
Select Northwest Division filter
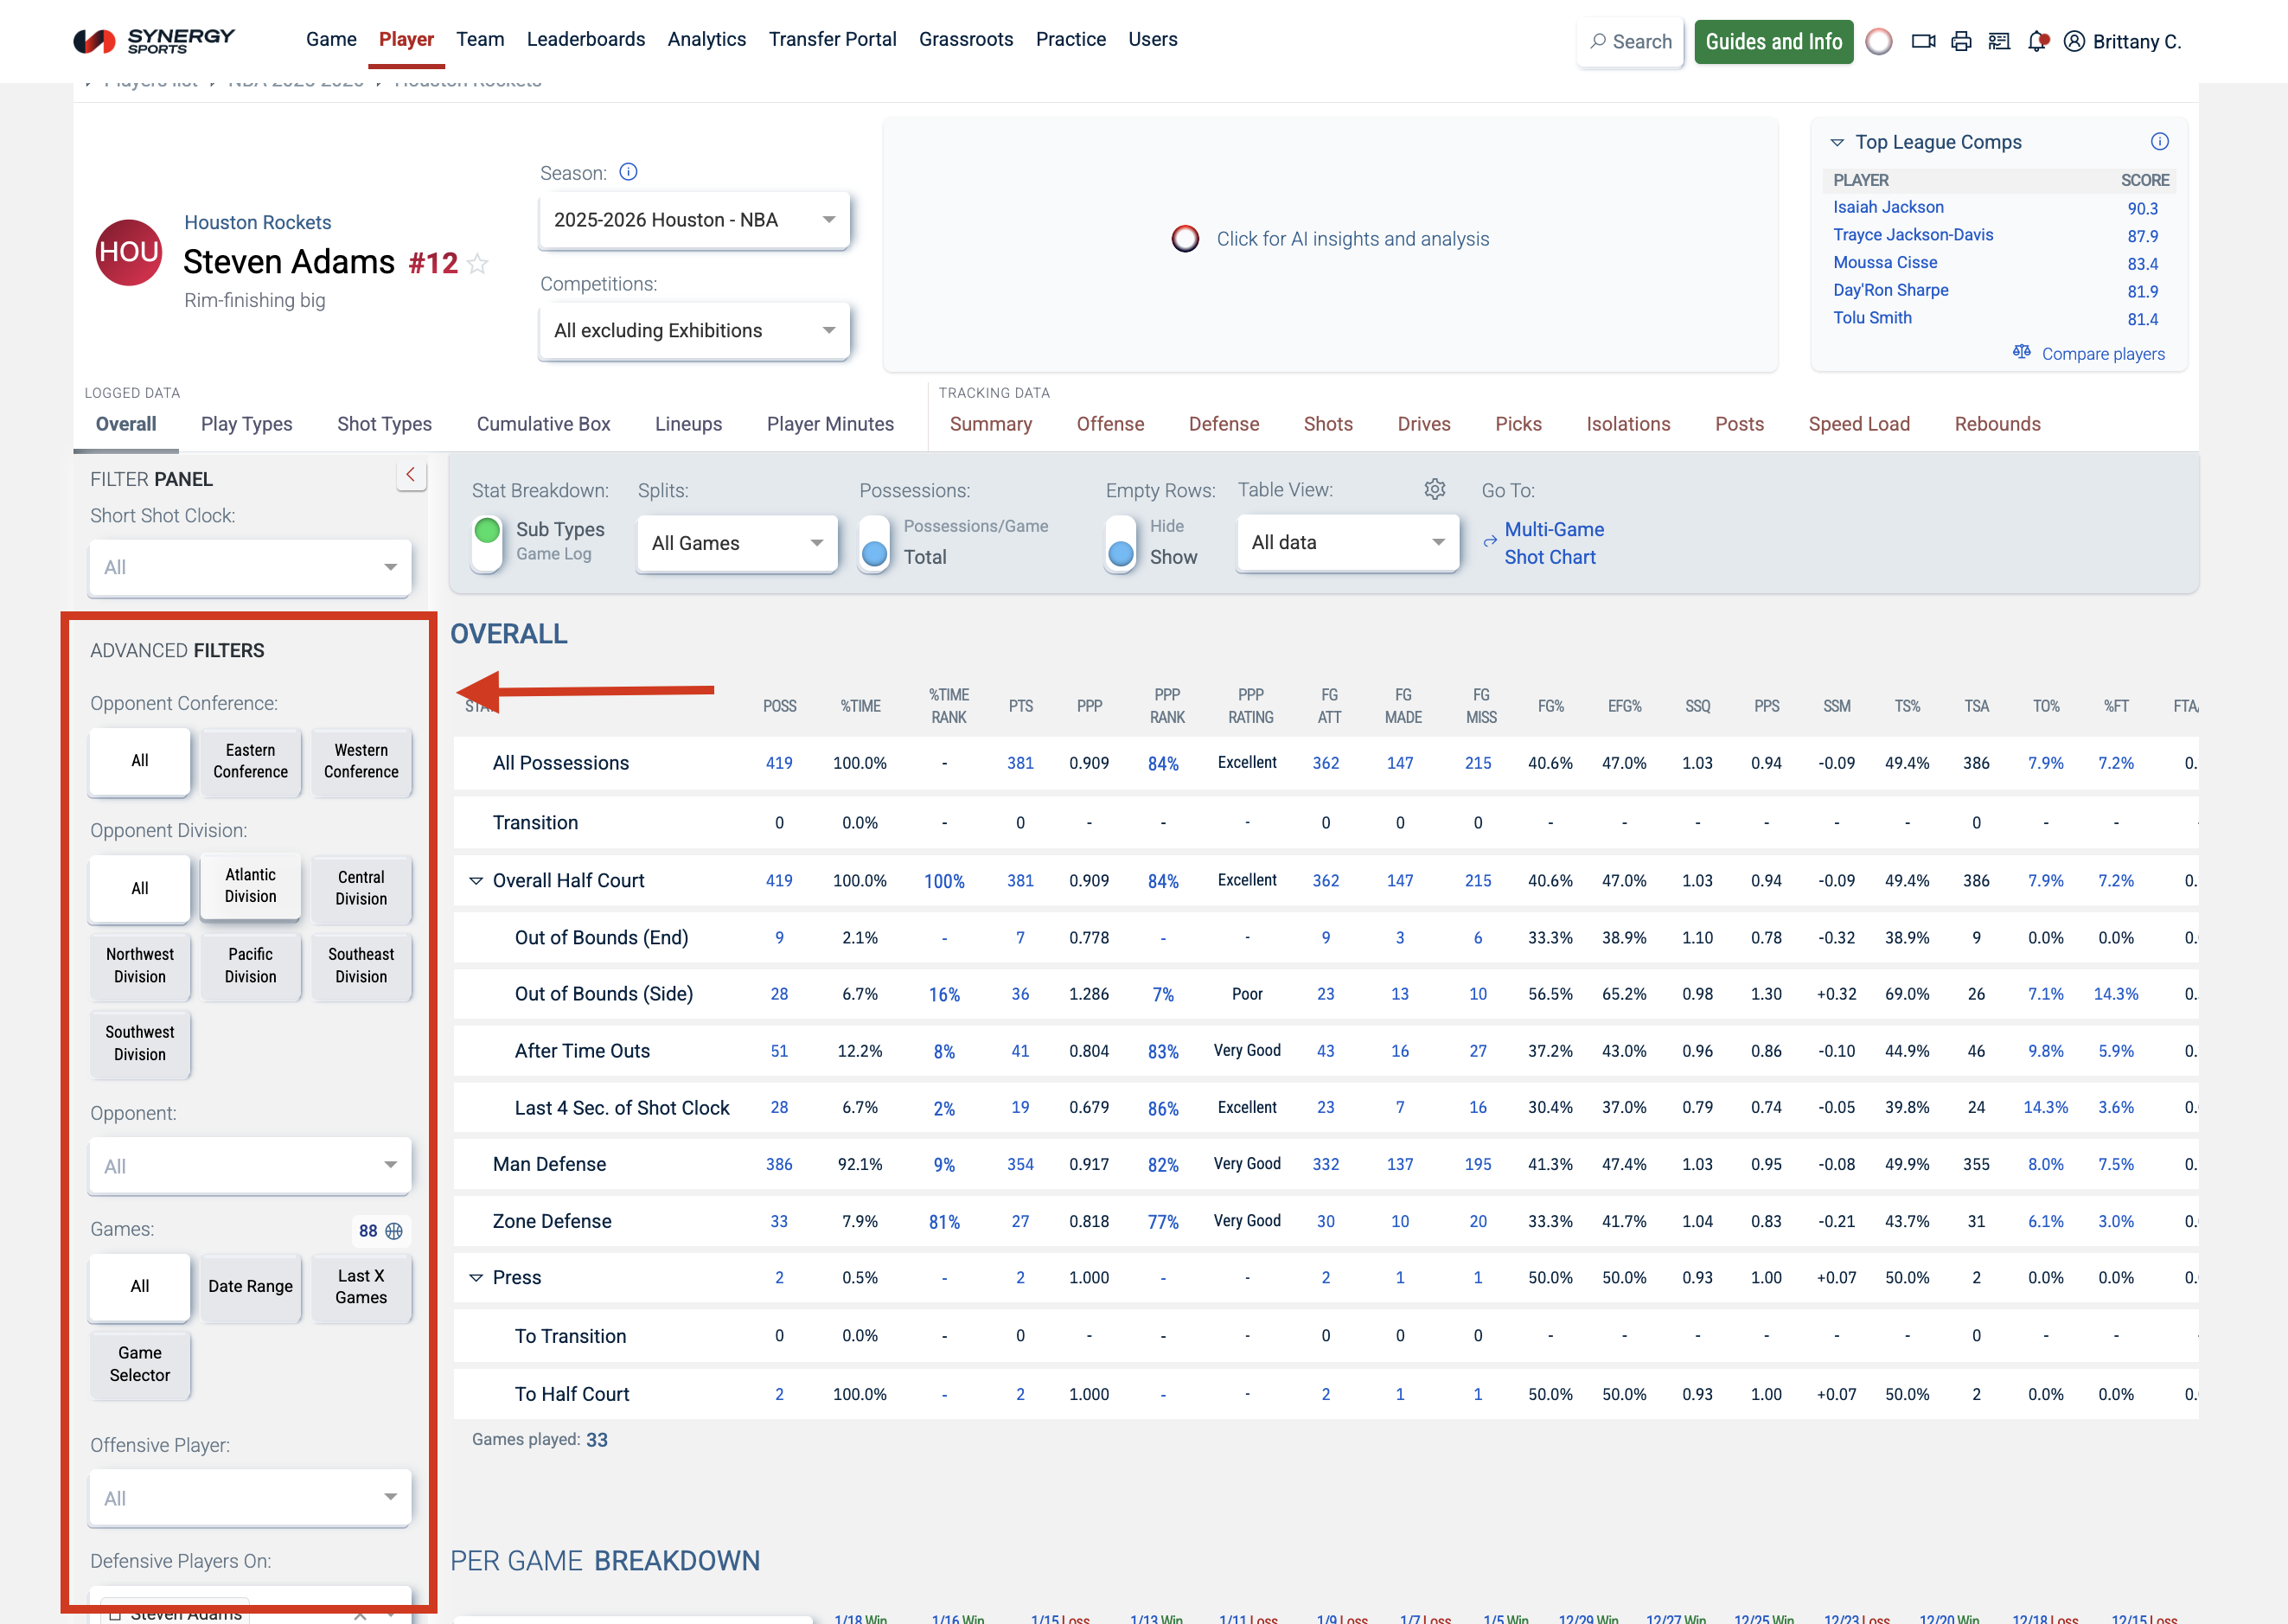point(140,966)
